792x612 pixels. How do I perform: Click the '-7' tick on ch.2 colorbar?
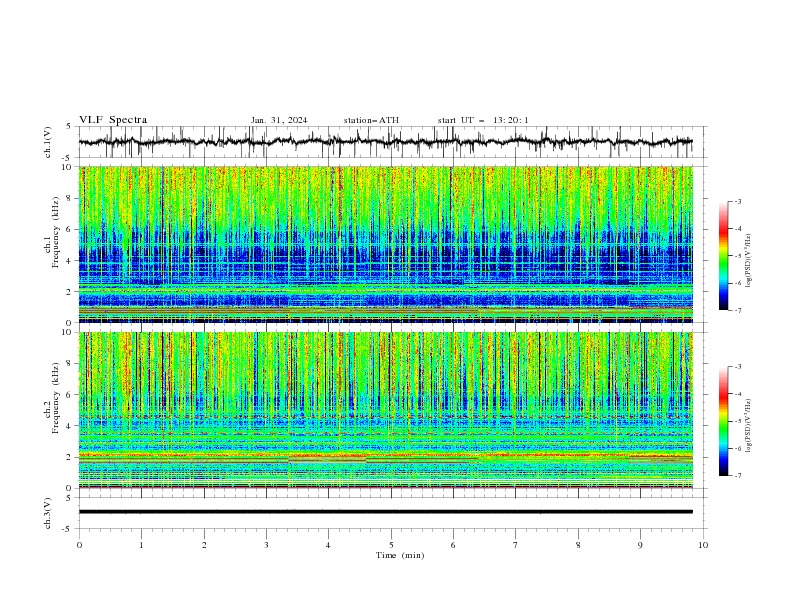737,476
